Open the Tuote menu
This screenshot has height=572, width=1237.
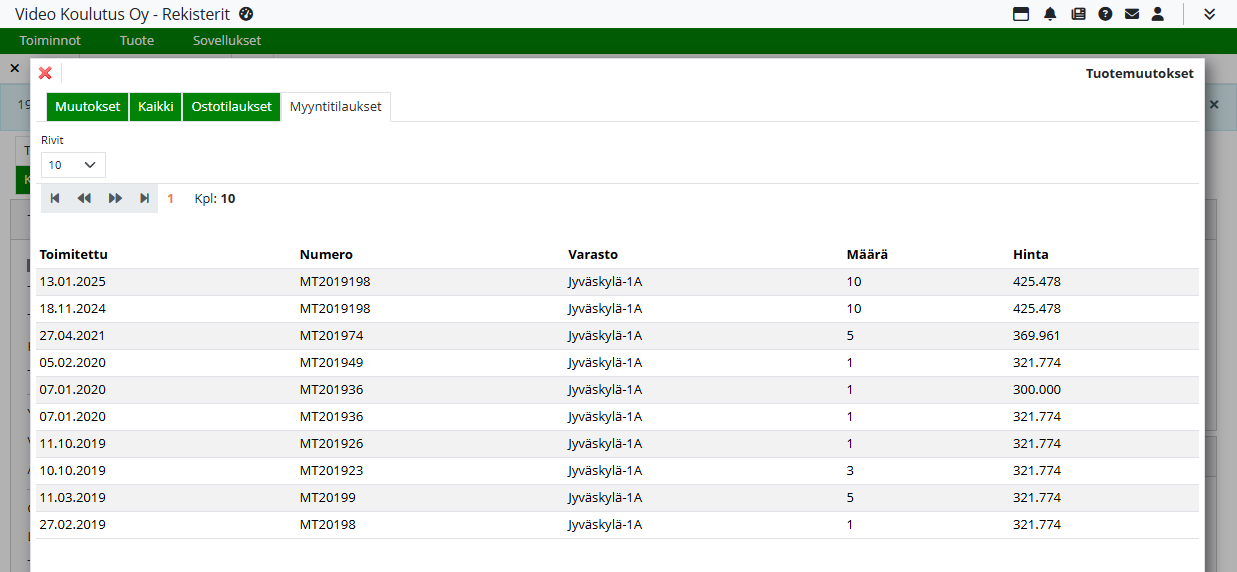(137, 41)
